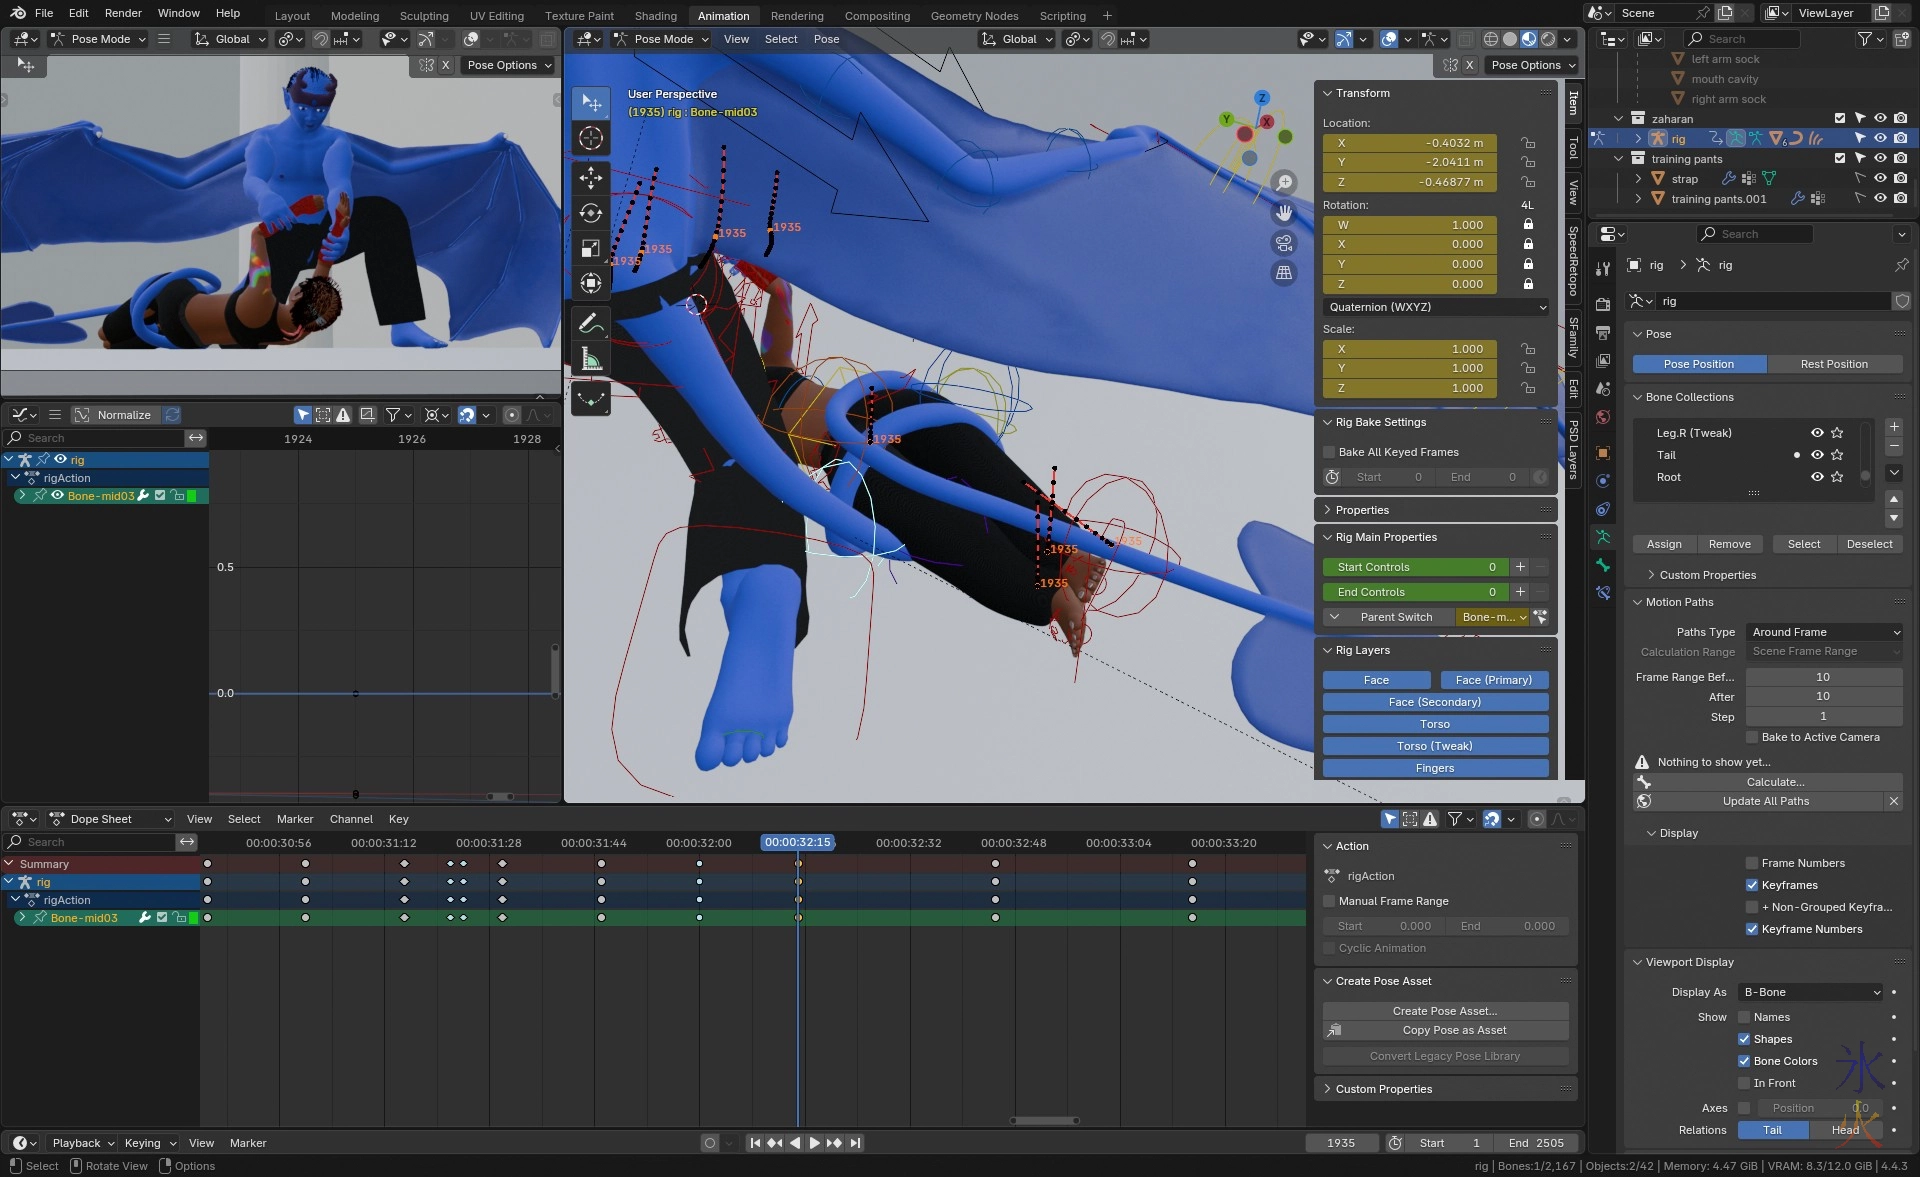Screen dimensions: 1920x1177
Task: Click the Calculate... motion paths button
Action: click(1775, 782)
